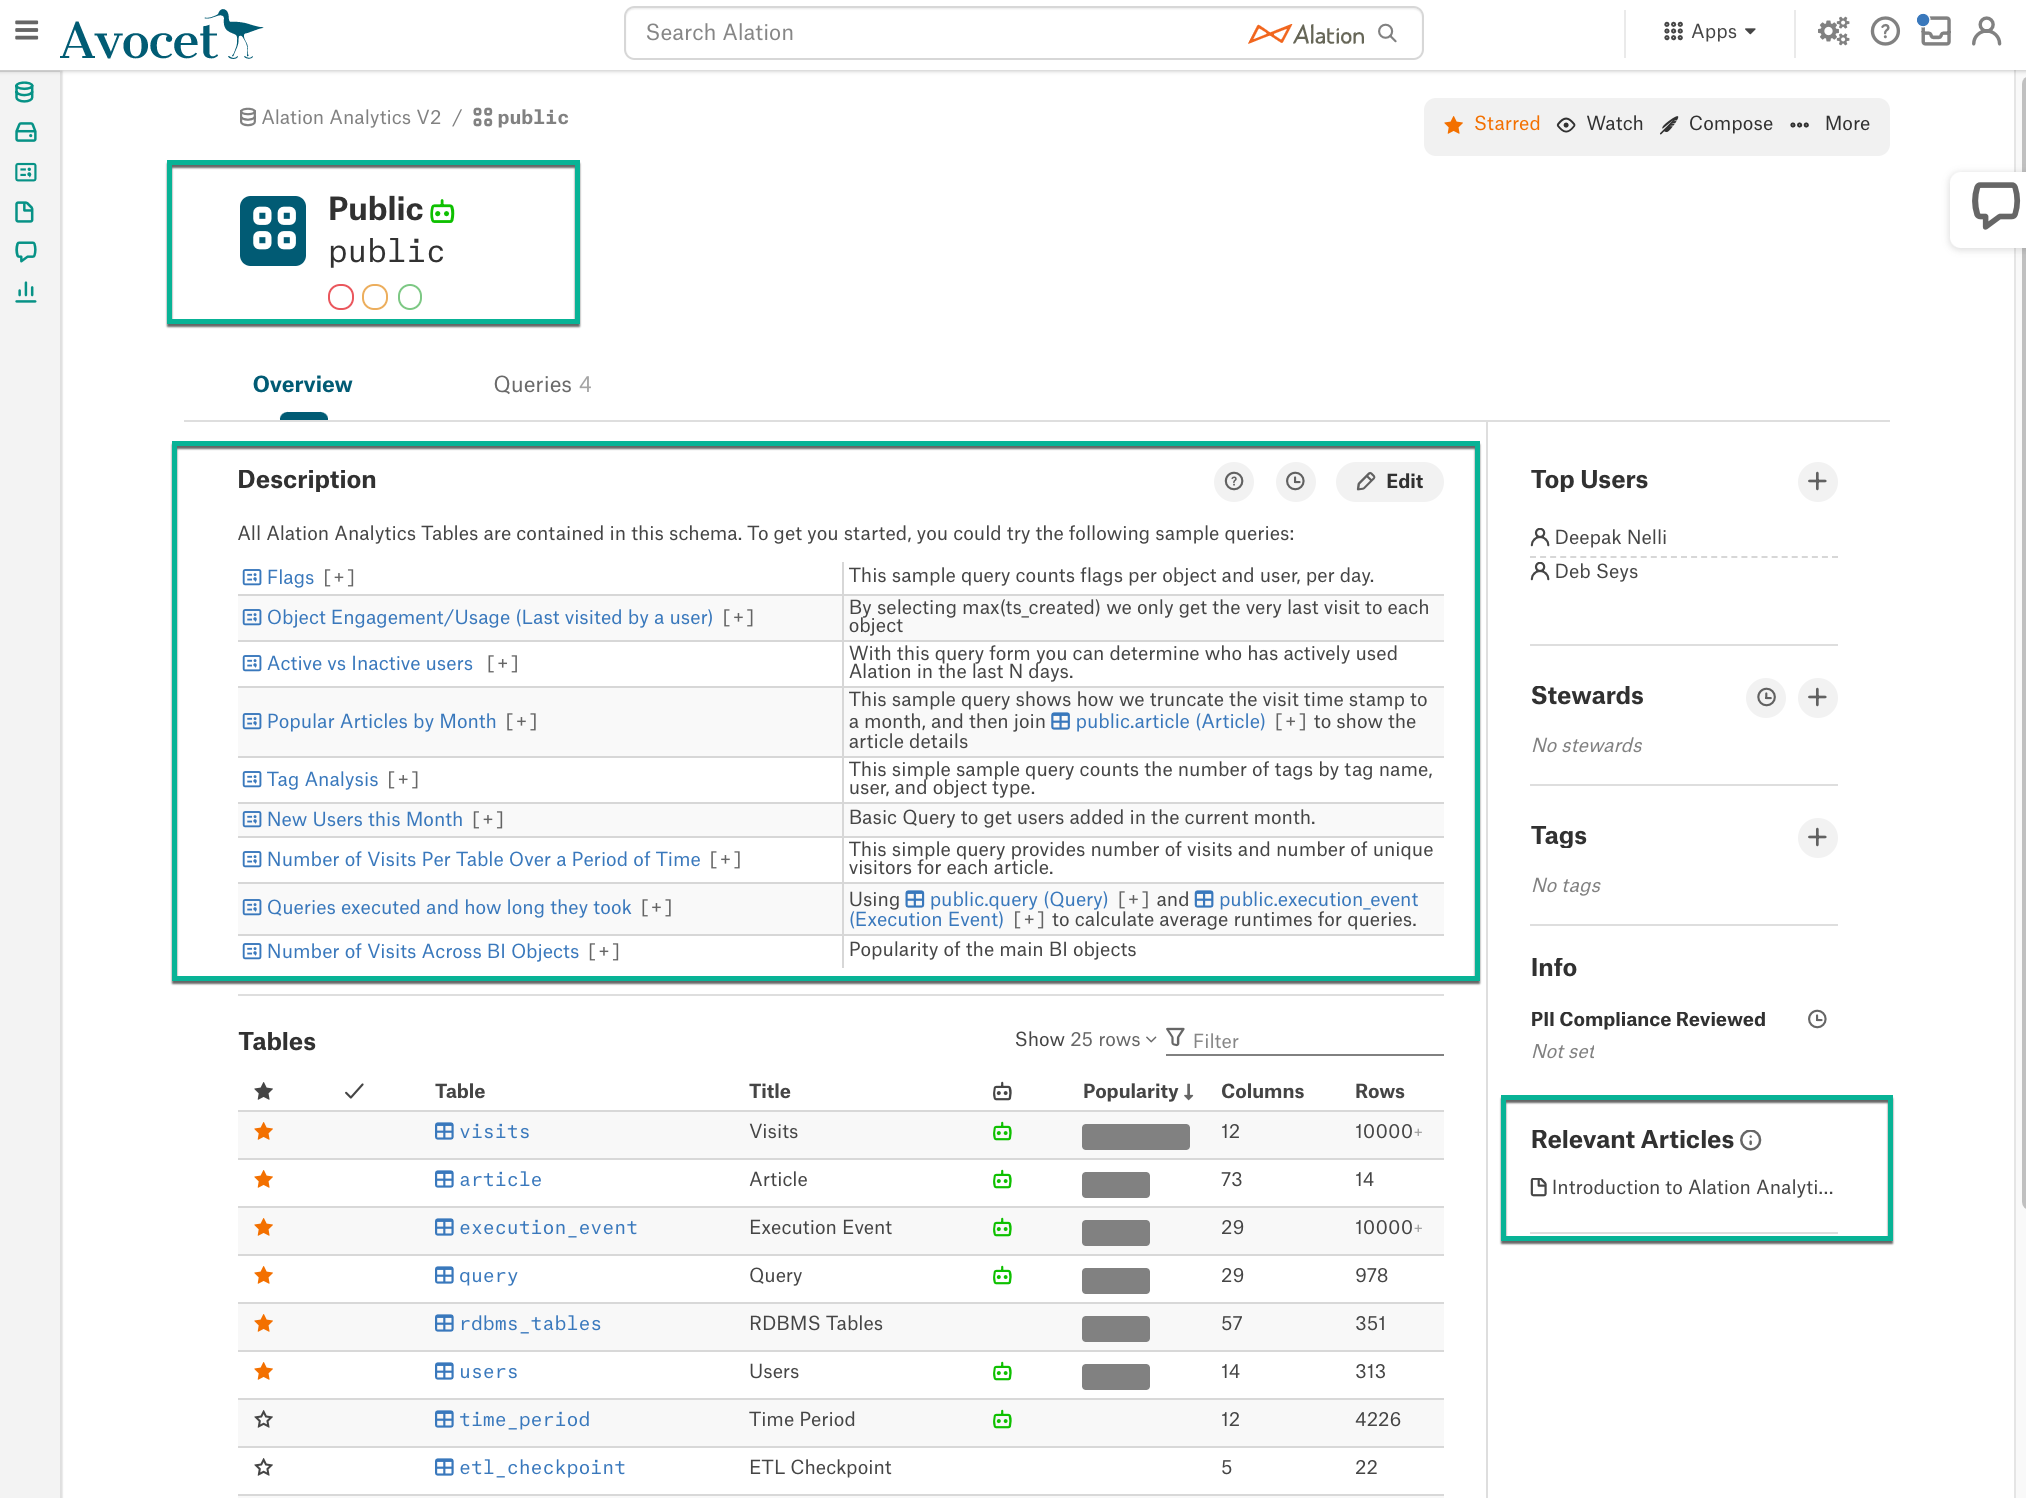Select the red trust flag circle
2026x1498 pixels.
tap(341, 297)
